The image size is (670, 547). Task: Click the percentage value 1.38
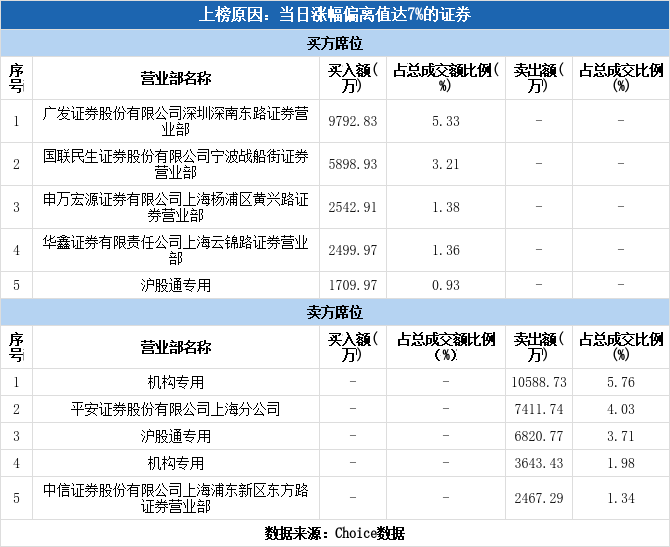tap(446, 207)
